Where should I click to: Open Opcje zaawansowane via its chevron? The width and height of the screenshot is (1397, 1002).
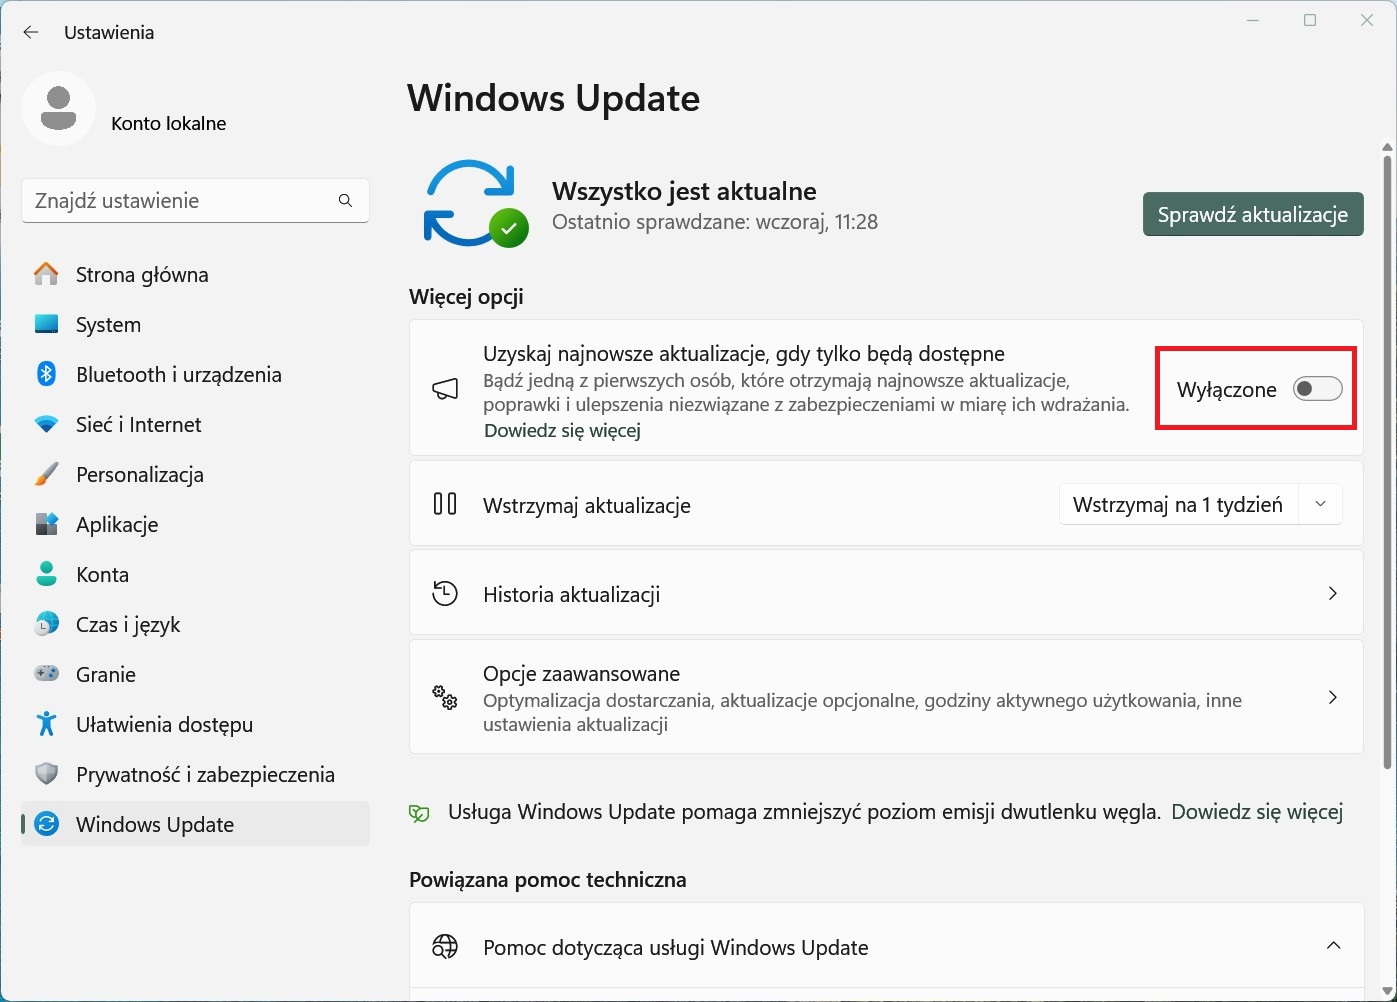point(1332,697)
